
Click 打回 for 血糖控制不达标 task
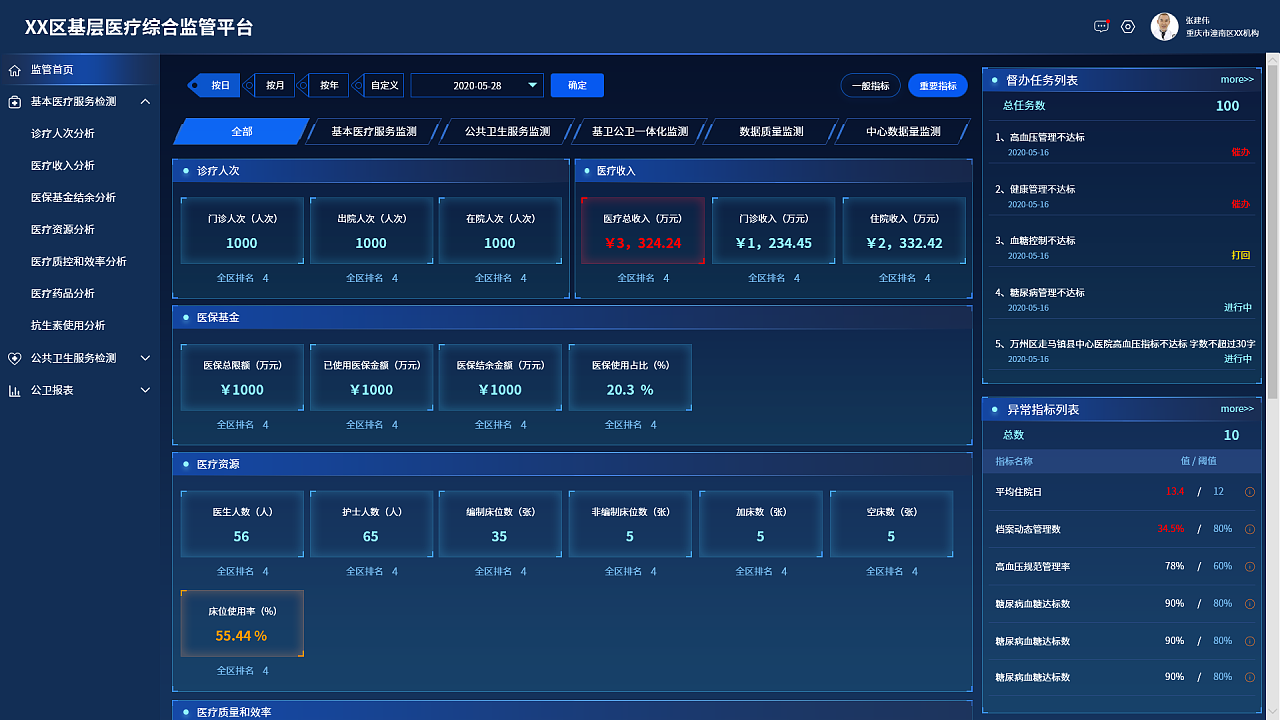1241,256
